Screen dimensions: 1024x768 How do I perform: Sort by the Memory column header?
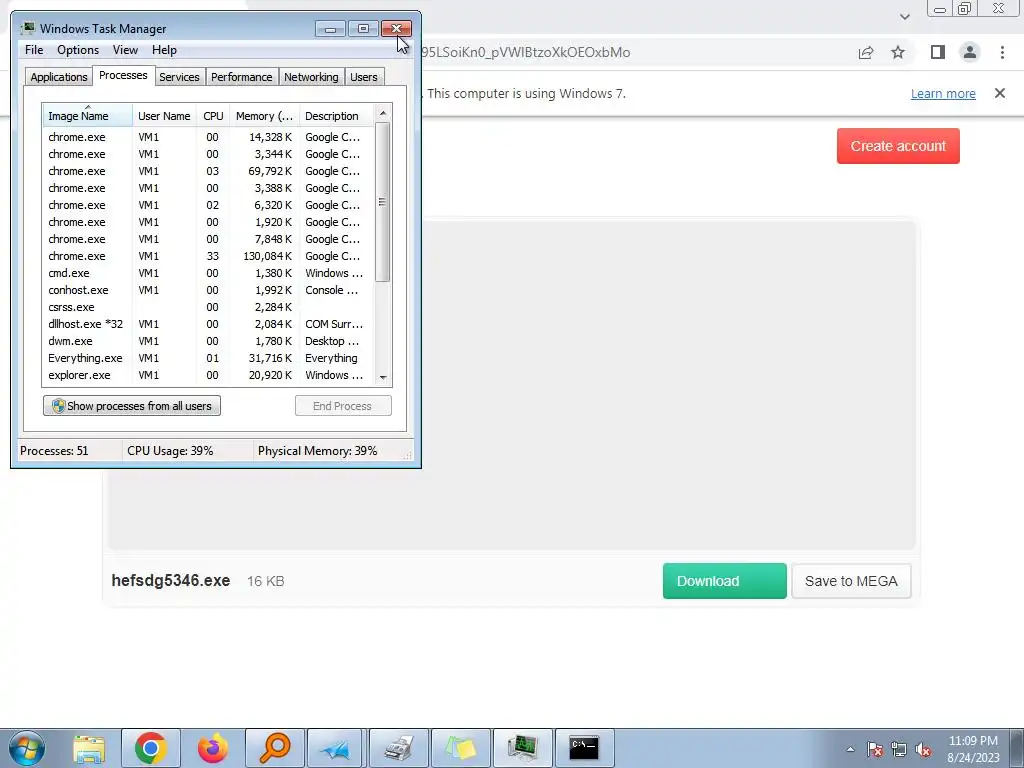264,116
